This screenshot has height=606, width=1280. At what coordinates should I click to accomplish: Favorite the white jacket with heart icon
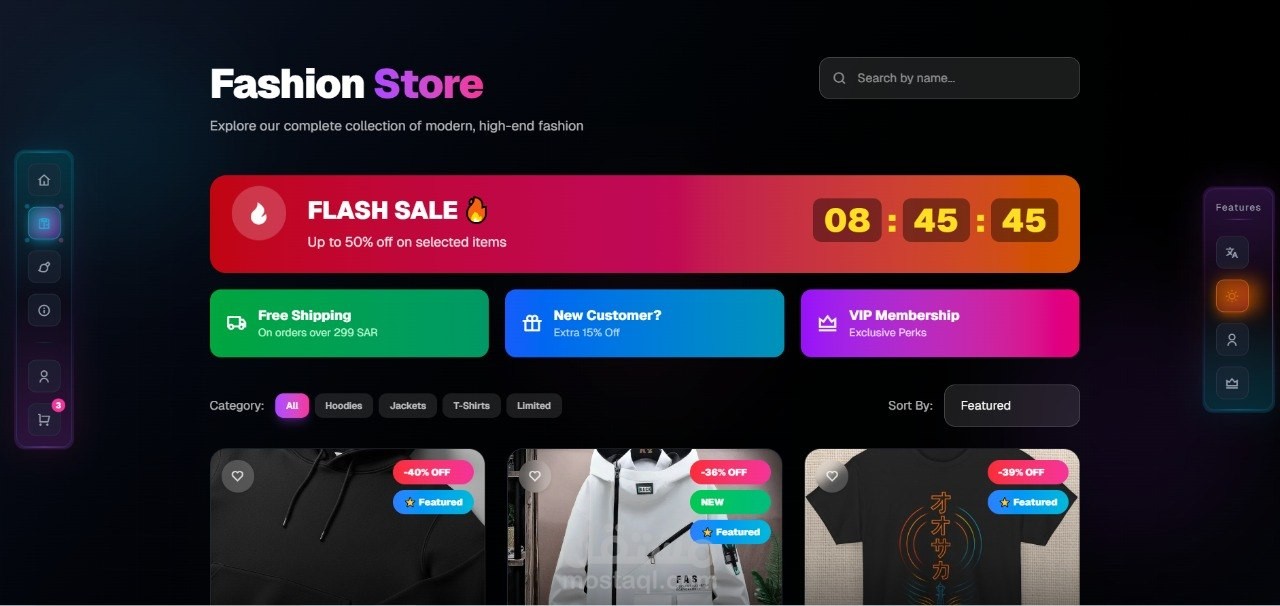pos(535,476)
